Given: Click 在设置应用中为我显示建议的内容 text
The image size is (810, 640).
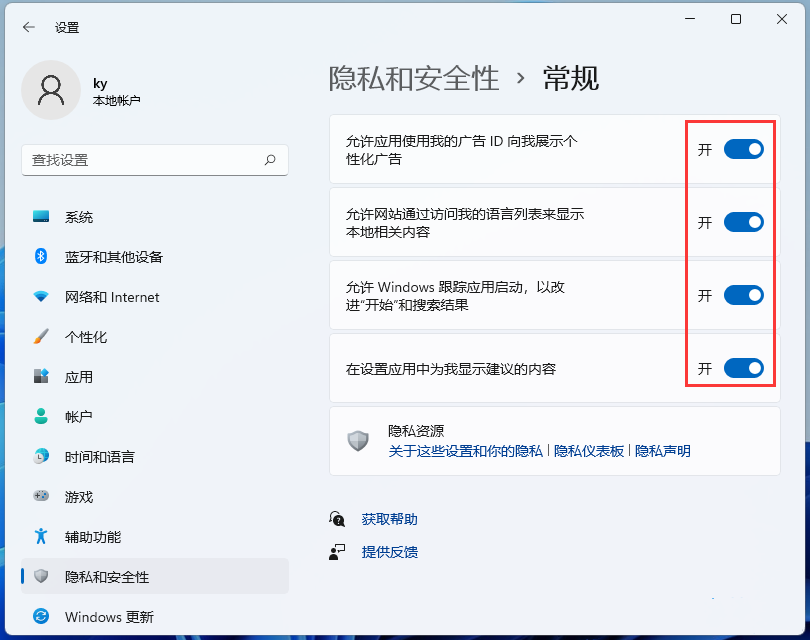Looking at the screenshot, I should coord(450,369).
